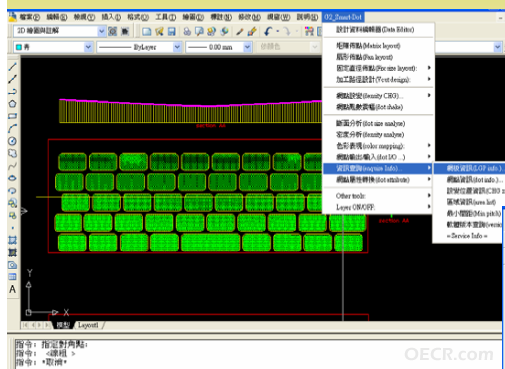Click the Make Block tool

tap(12, 215)
